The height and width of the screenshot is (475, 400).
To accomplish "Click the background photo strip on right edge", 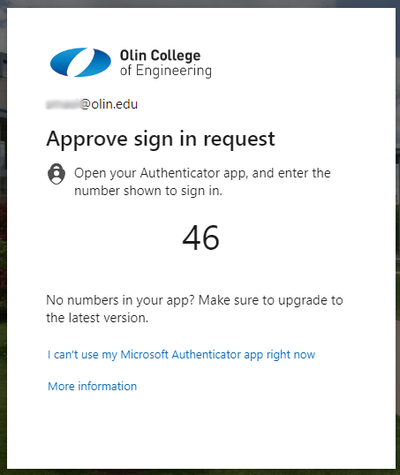I will [398, 237].
